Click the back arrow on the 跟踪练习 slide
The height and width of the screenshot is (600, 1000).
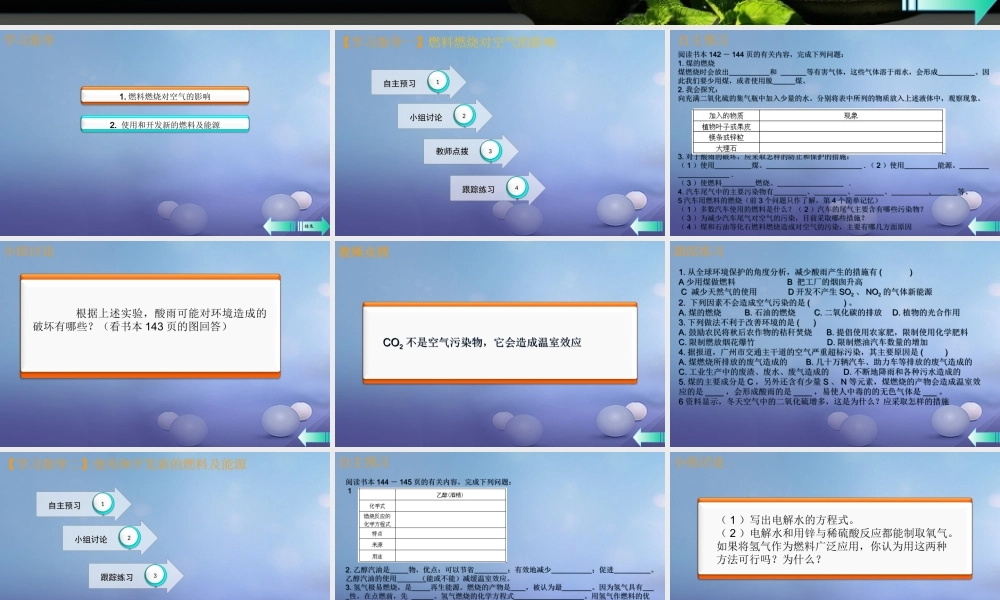click(984, 437)
